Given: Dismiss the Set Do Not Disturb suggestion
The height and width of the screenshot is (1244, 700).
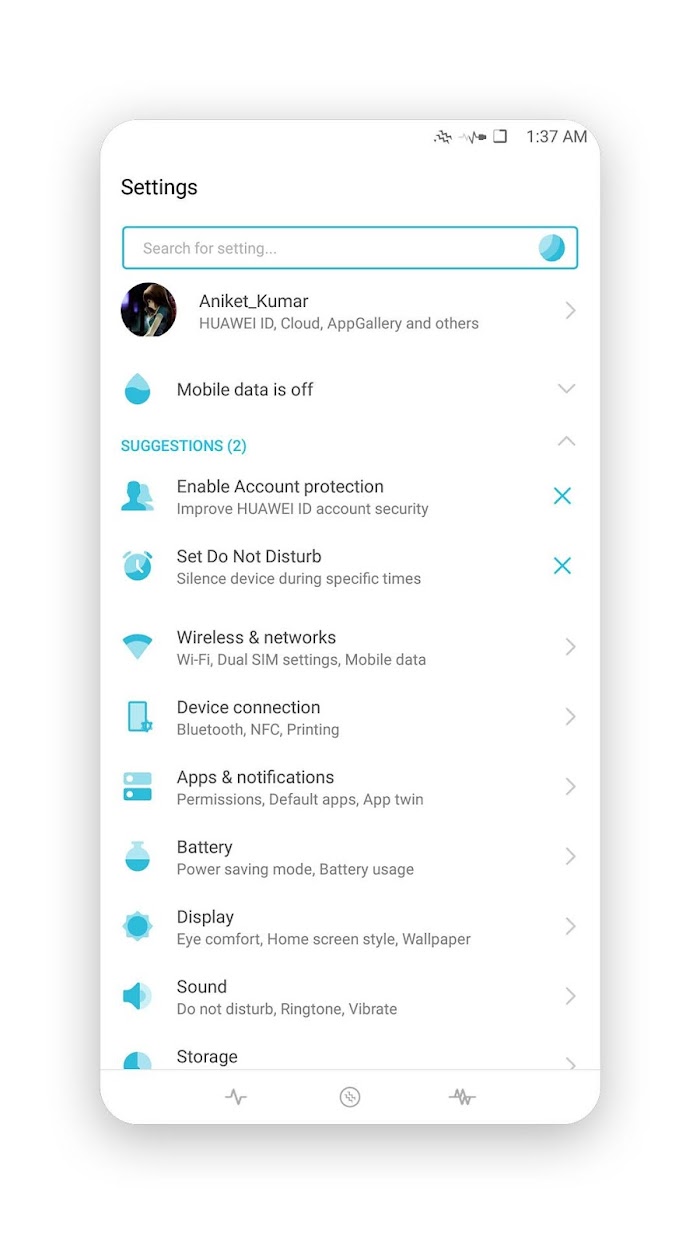Looking at the screenshot, I should (x=562, y=566).
